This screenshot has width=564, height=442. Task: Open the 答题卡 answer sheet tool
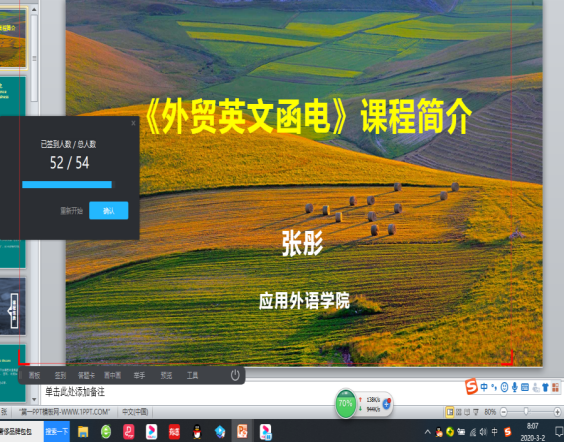point(86,375)
